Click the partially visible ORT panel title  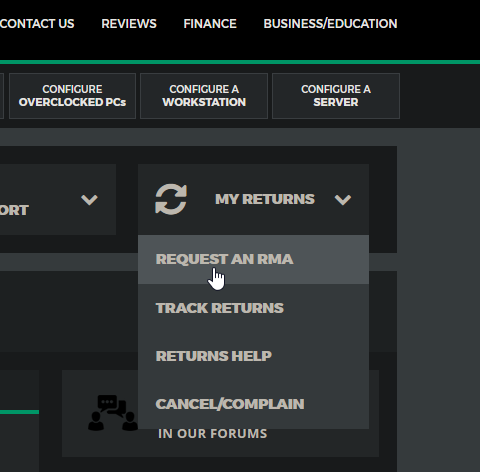[x=14, y=210]
